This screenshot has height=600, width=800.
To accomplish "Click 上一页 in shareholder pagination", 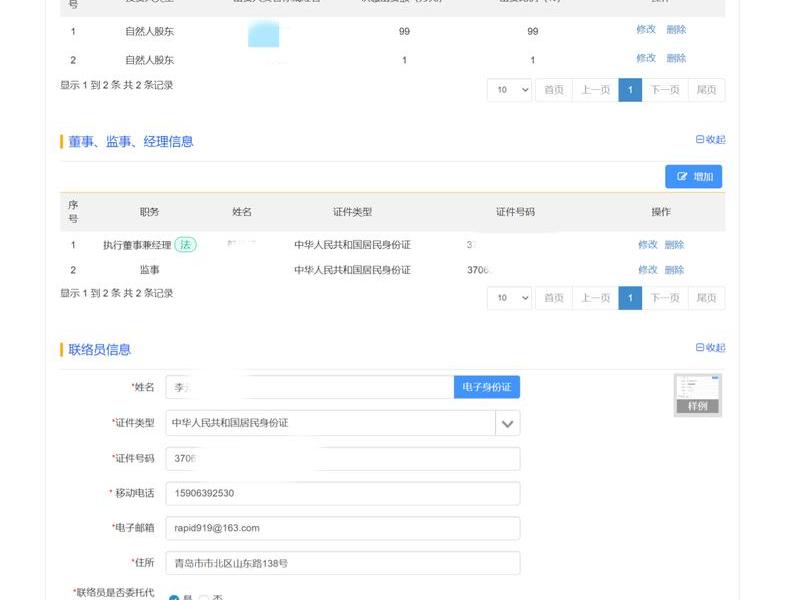I will pyautogui.click(x=595, y=90).
